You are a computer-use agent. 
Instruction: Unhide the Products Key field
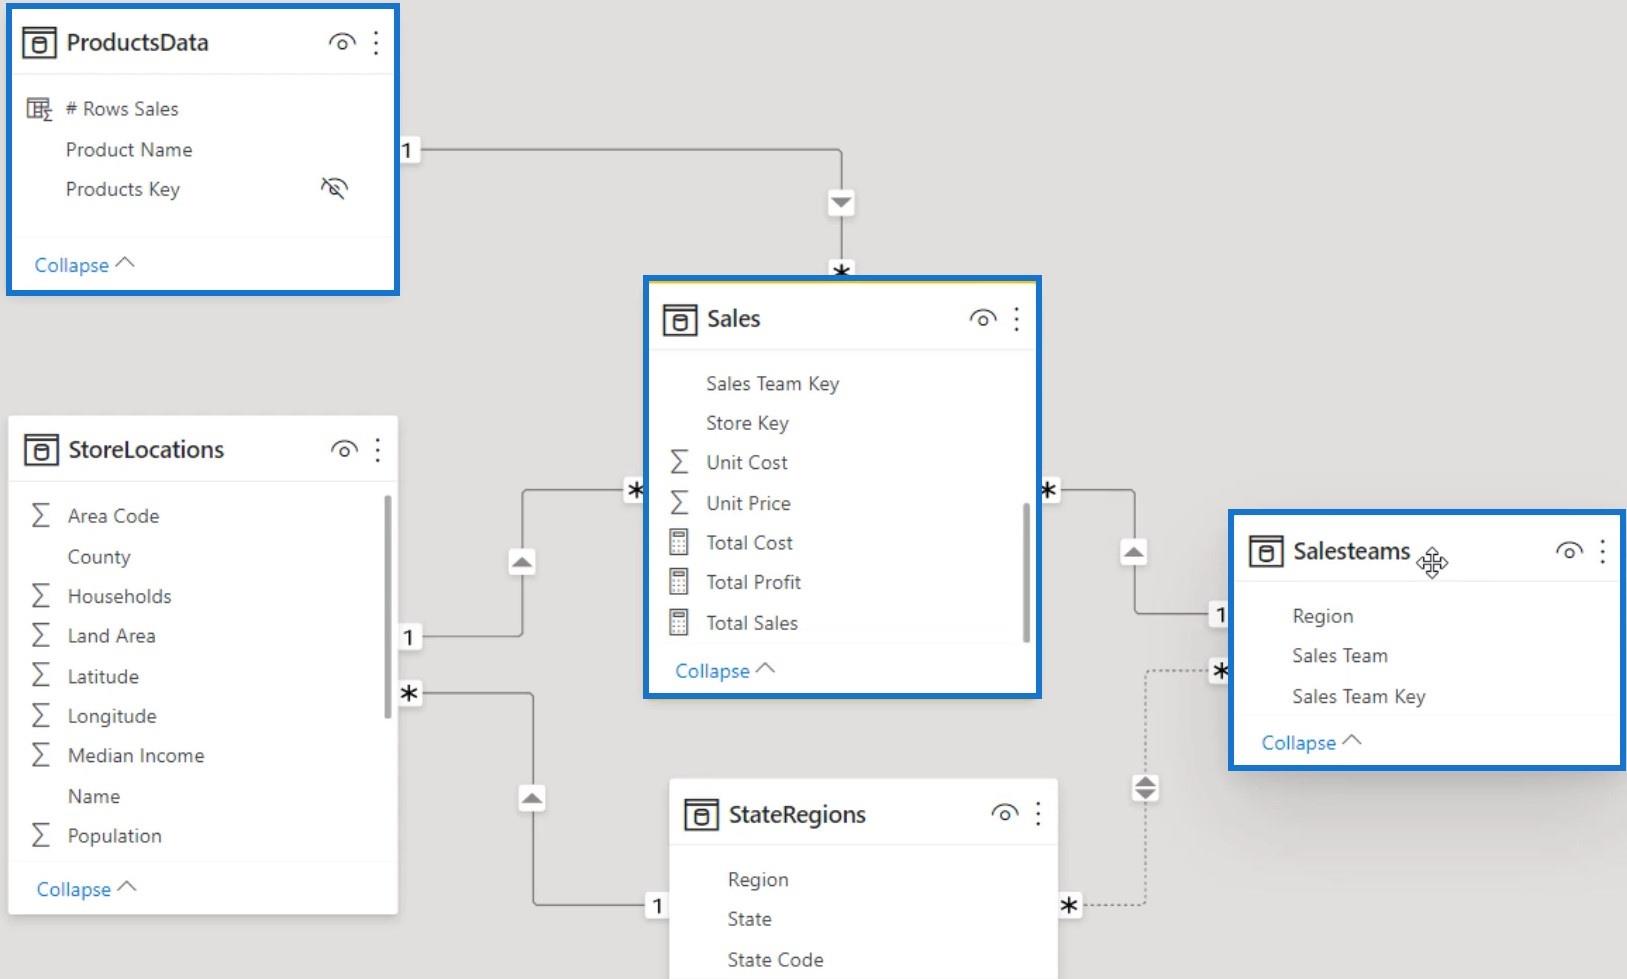334,188
